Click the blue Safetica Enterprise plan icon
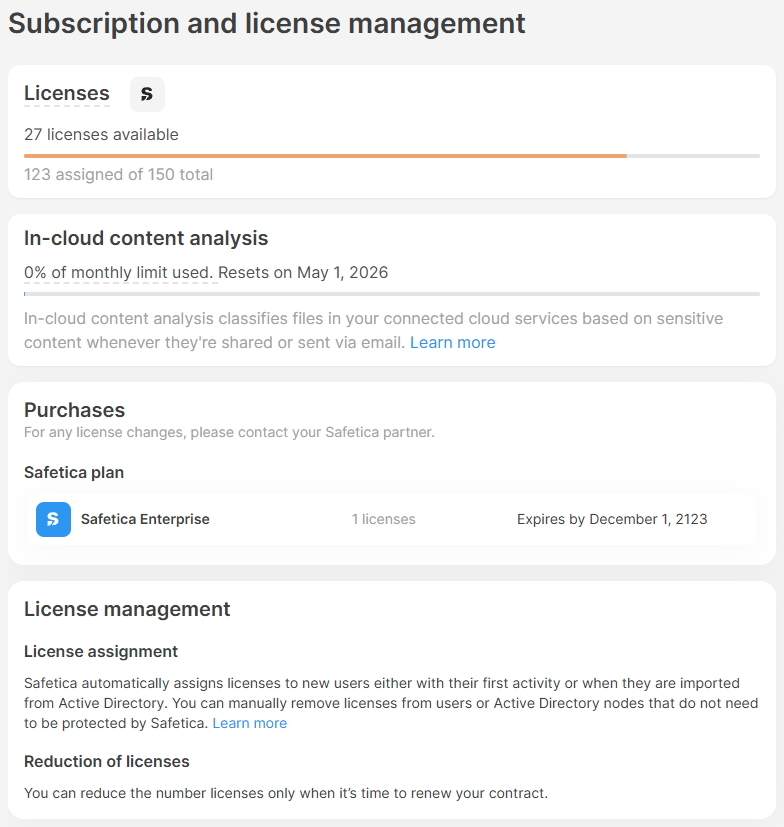The image size is (784, 827). [53, 519]
